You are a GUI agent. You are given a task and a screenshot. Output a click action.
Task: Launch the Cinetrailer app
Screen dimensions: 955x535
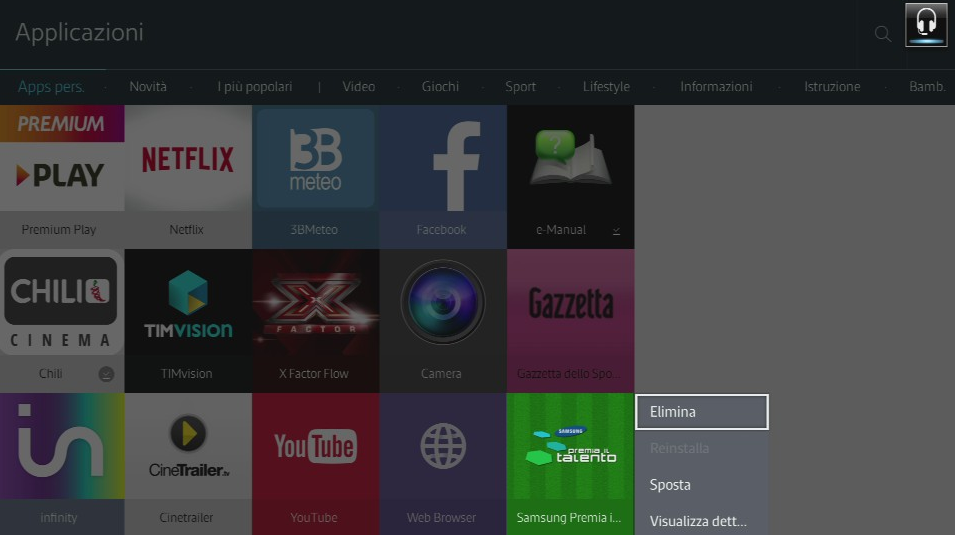188,464
